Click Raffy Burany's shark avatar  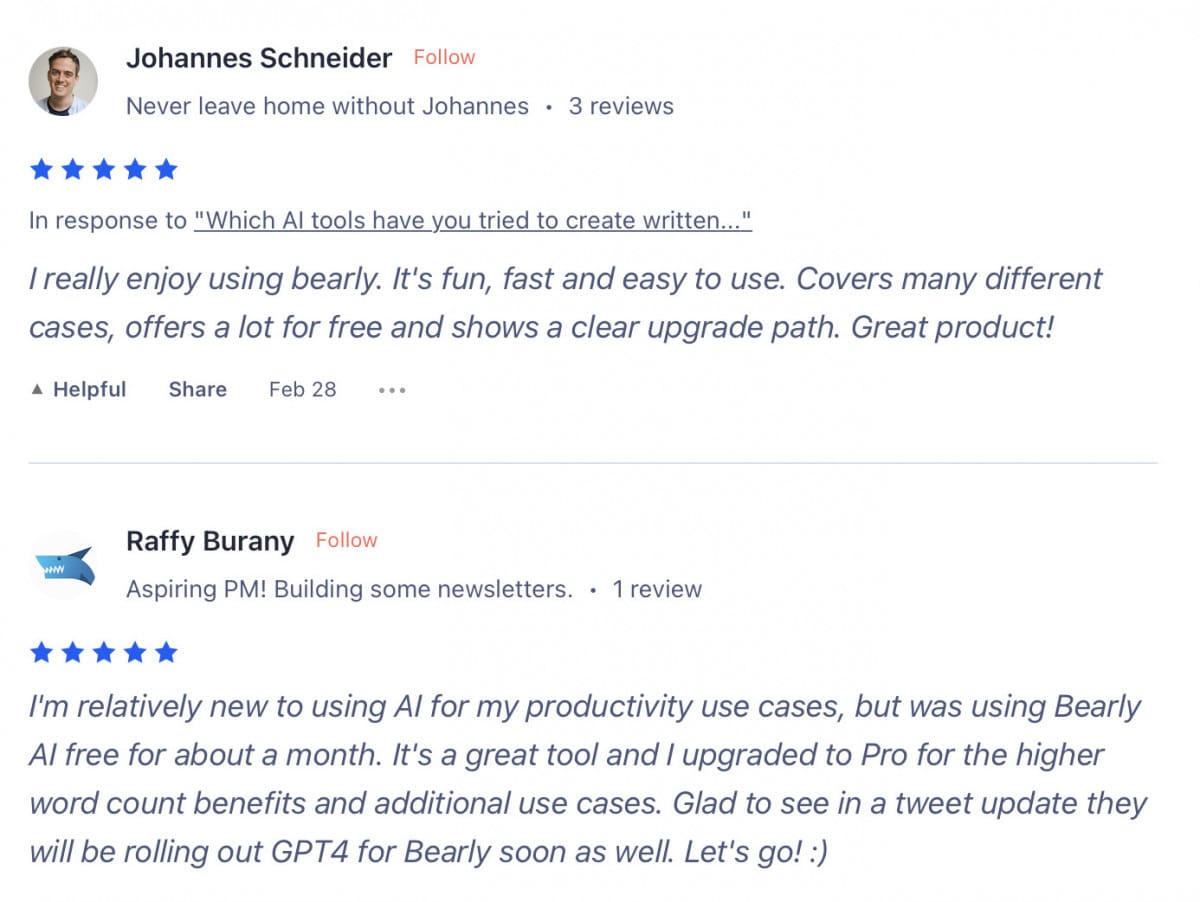click(63, 565)
